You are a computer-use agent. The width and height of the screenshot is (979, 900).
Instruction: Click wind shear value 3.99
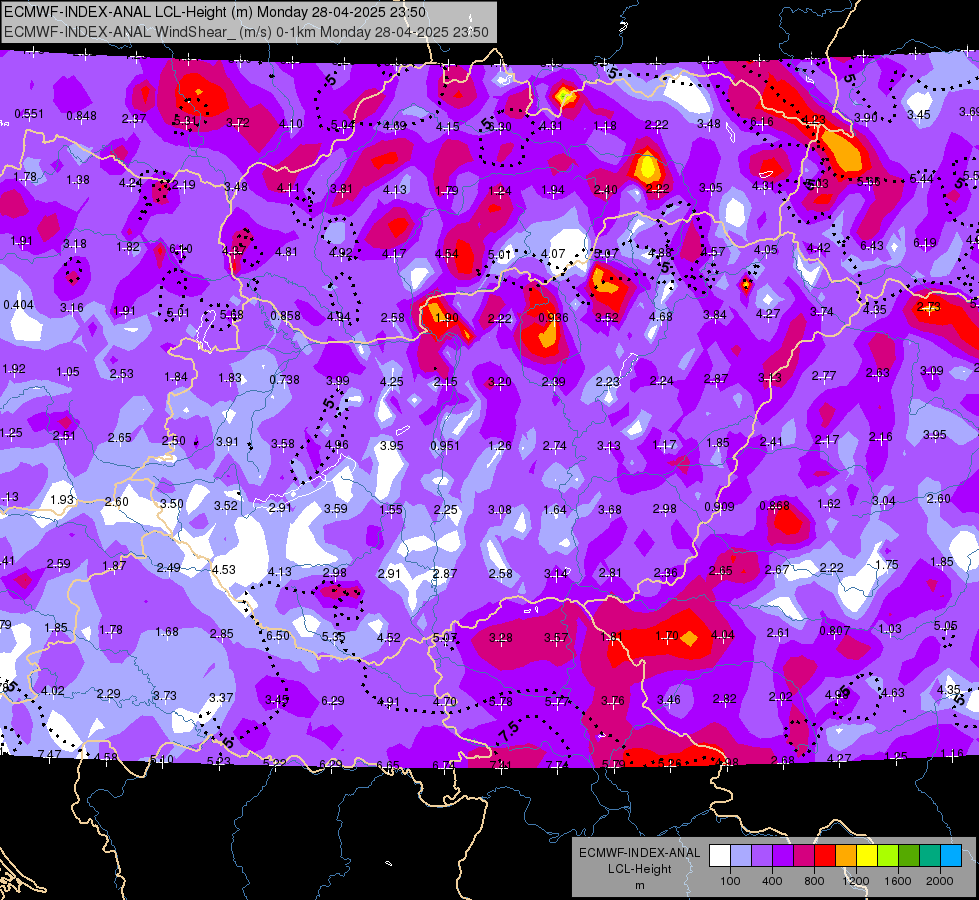tap(338, 380)
